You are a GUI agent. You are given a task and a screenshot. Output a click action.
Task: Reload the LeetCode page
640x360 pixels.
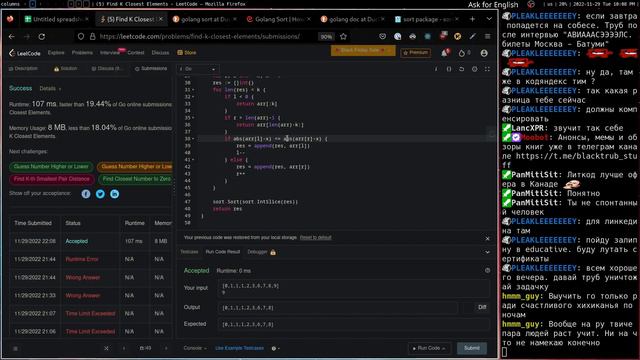point(42,37)
